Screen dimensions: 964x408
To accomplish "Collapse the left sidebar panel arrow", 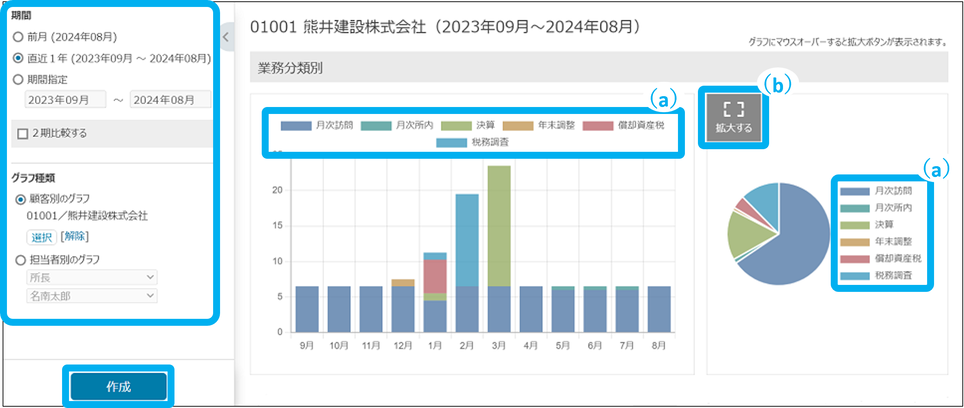I will (x=225, y=37).
